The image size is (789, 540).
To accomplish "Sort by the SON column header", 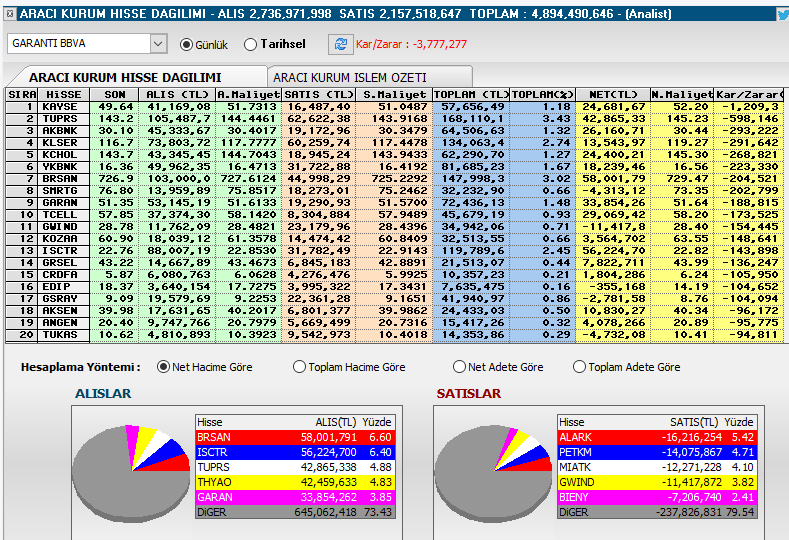I will point(114,95).
